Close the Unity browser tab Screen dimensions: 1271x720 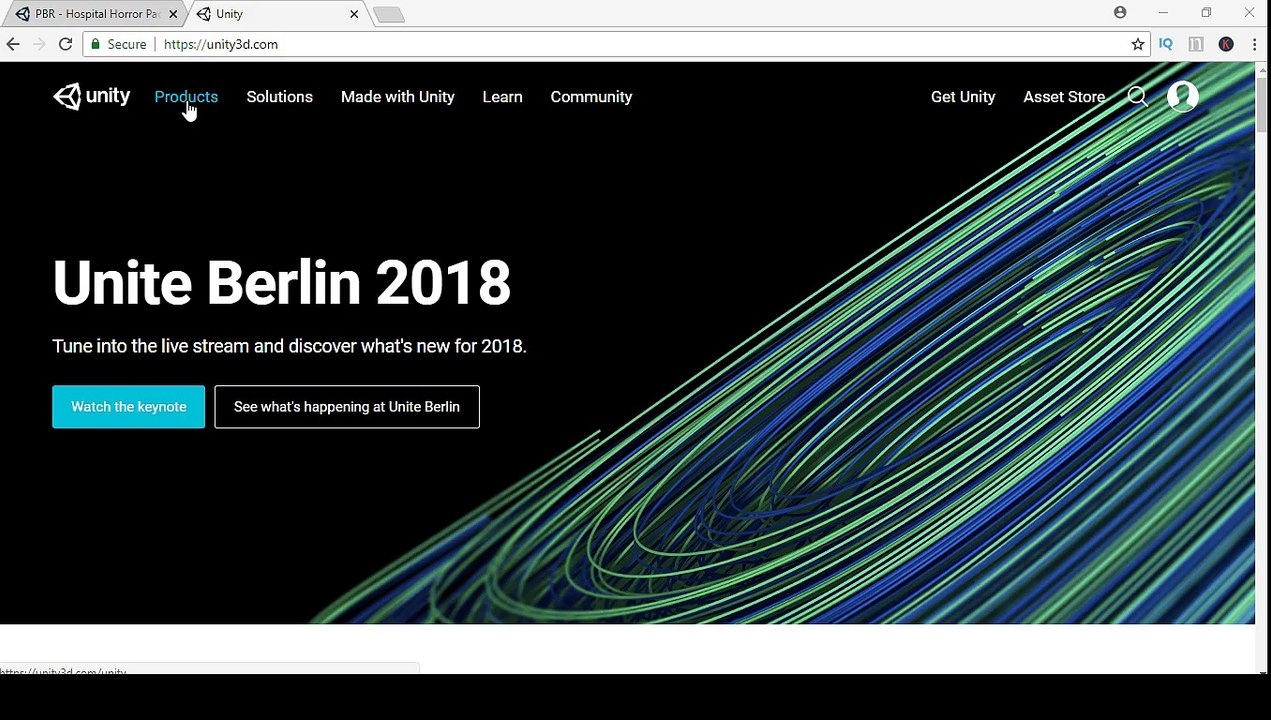[x=354, y=14]
